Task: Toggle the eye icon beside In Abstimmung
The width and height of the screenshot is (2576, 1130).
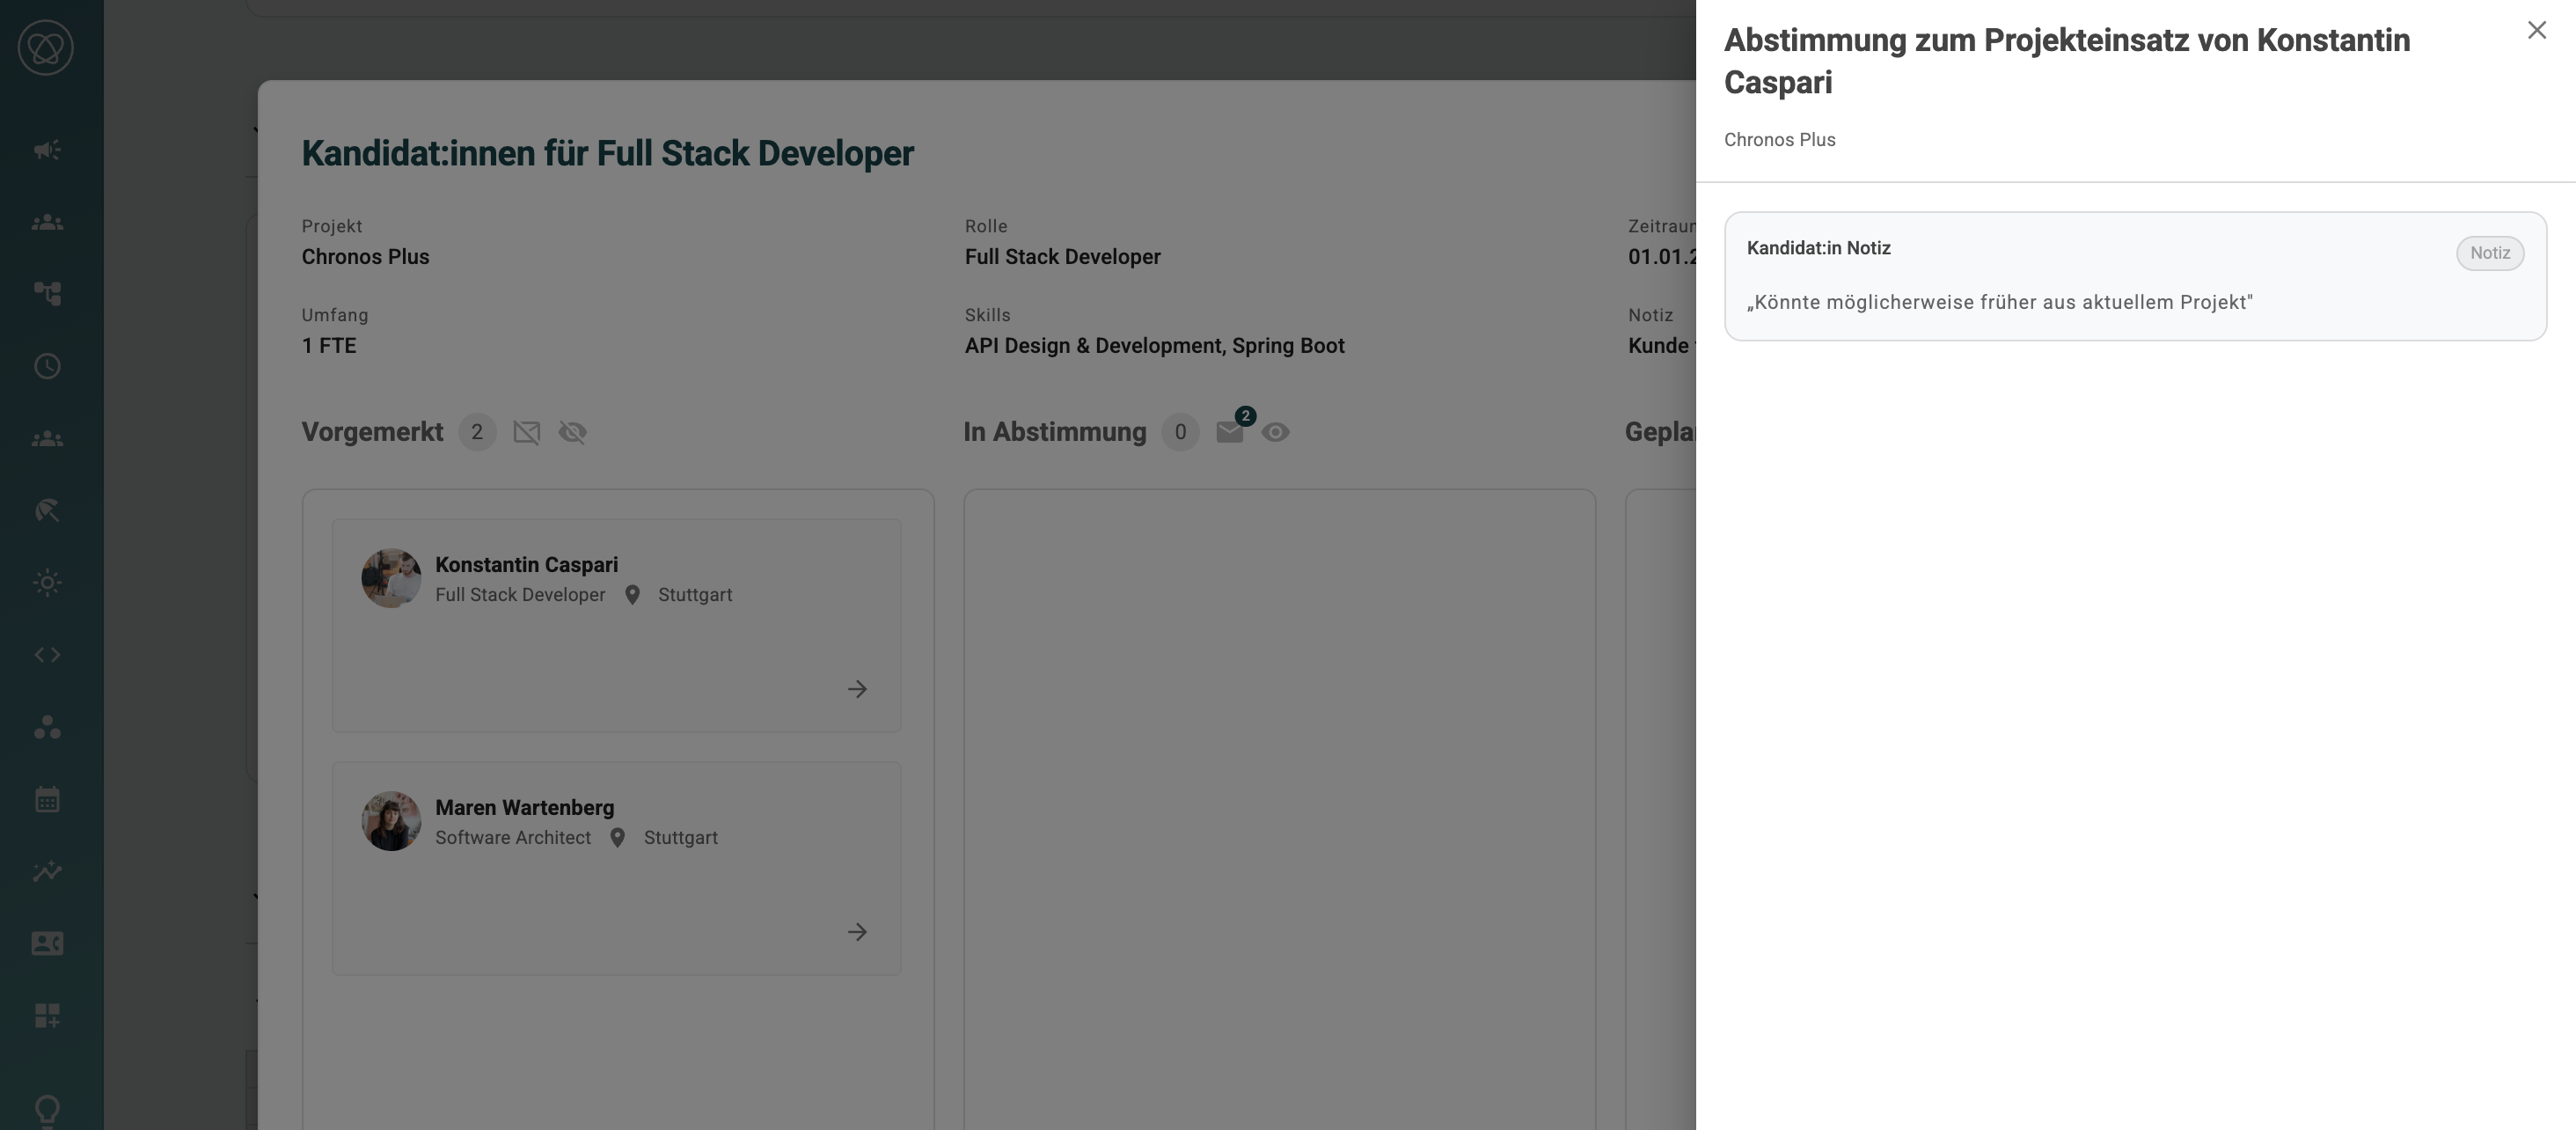Action: coord(1275,432)
